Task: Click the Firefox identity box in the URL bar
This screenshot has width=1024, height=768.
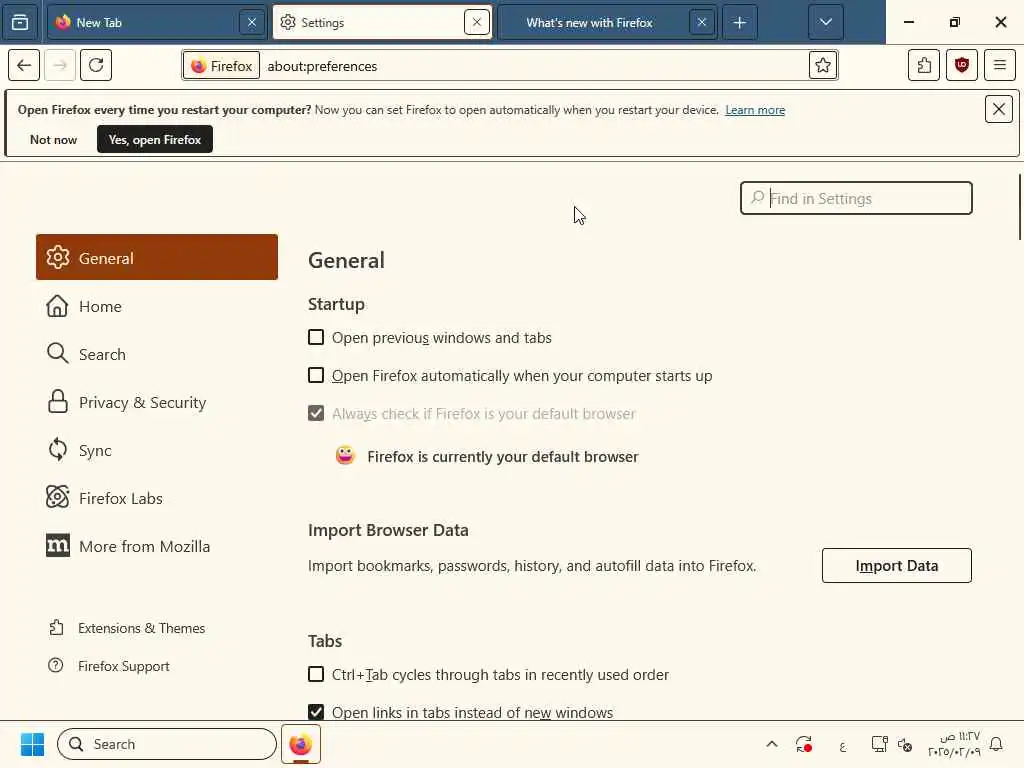Action: coord(221,66)
